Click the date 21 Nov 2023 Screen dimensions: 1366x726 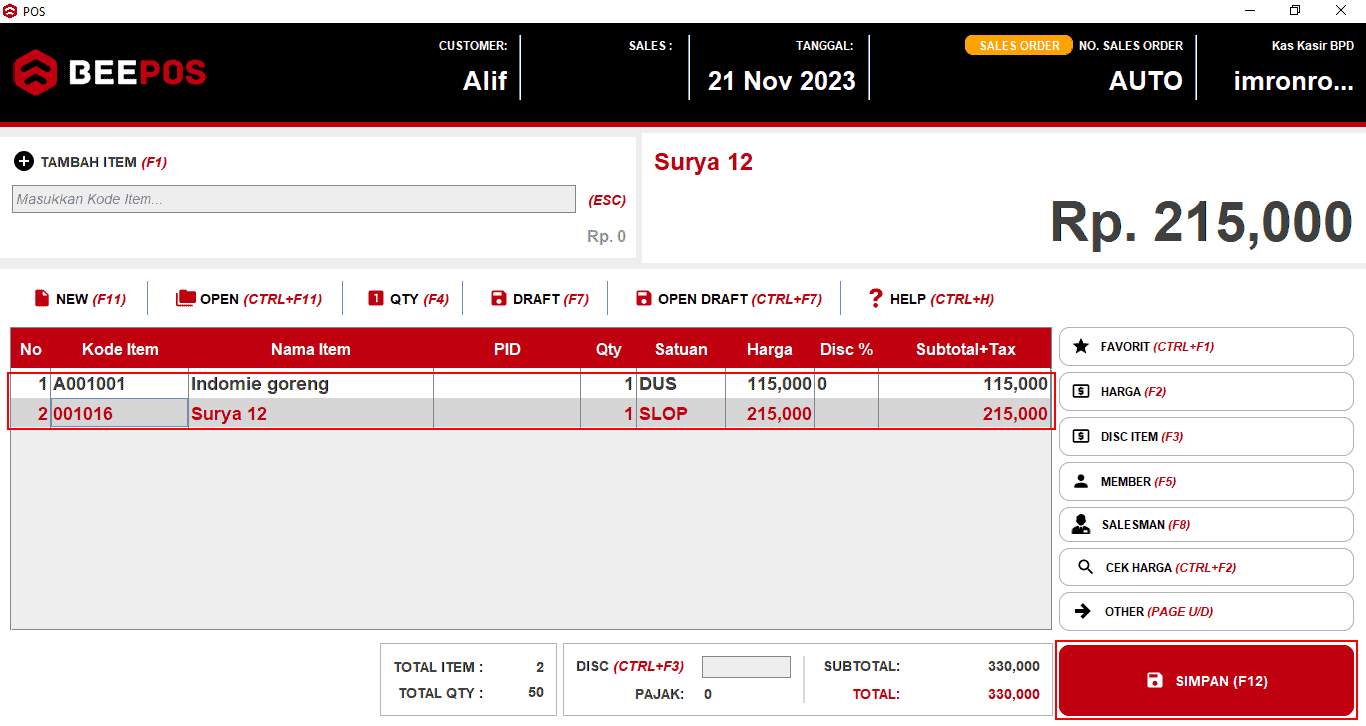click(x=782, y=81)
